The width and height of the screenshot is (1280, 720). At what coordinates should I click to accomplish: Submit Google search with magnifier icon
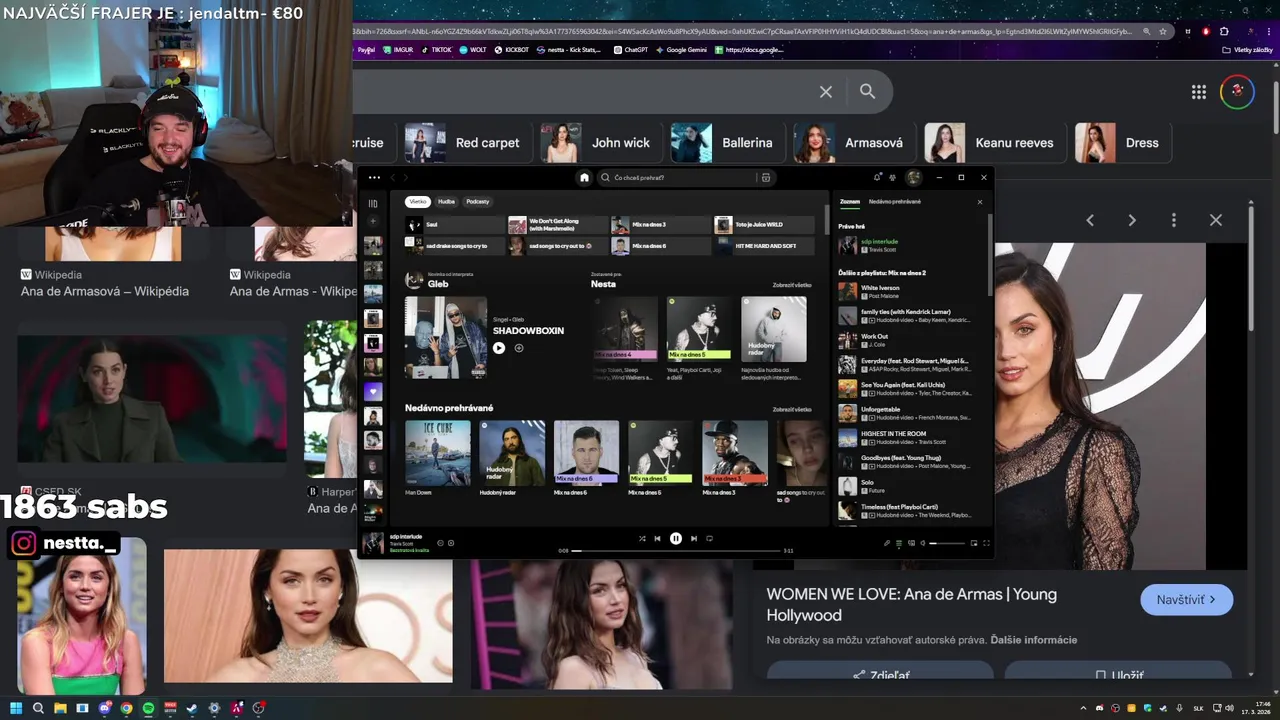click(x=868, y=92)
